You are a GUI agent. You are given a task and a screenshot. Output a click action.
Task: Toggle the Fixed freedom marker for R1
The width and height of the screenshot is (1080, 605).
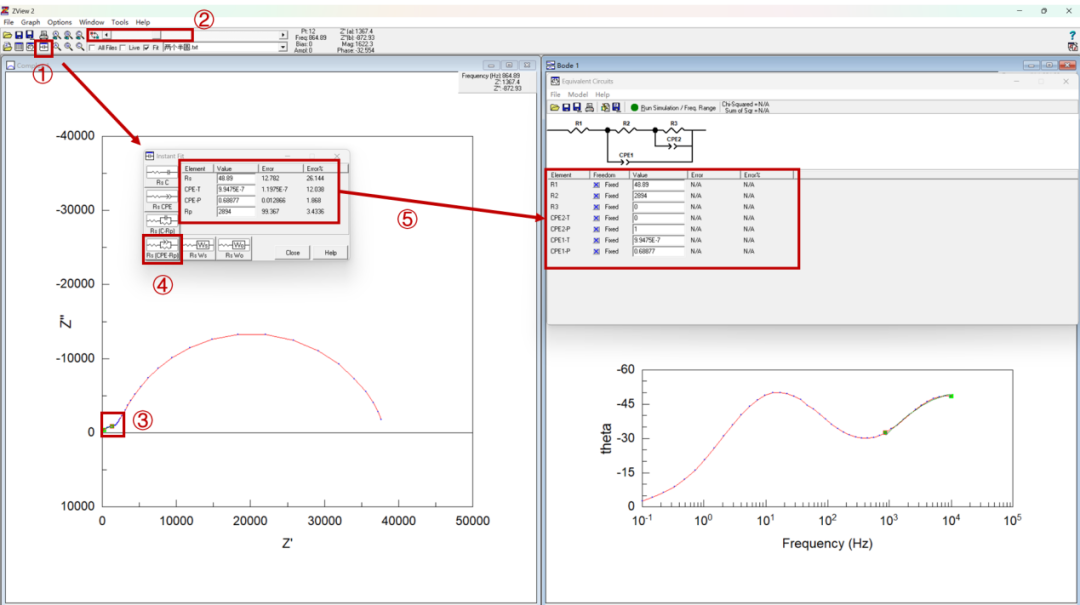coord(596,185)
